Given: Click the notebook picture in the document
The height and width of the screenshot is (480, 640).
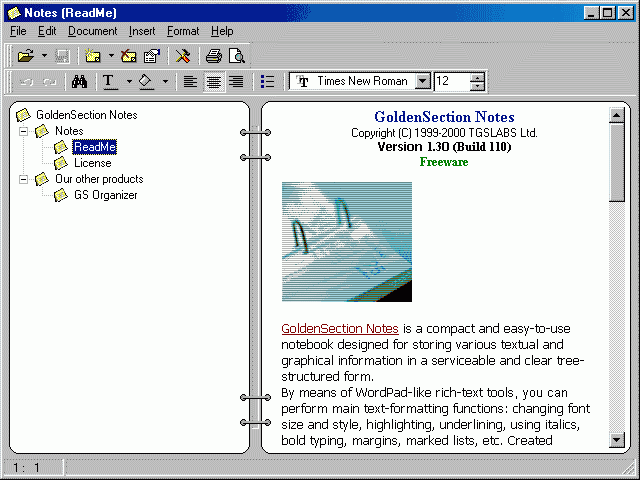Looking at the screenshot, I should 347,242.
